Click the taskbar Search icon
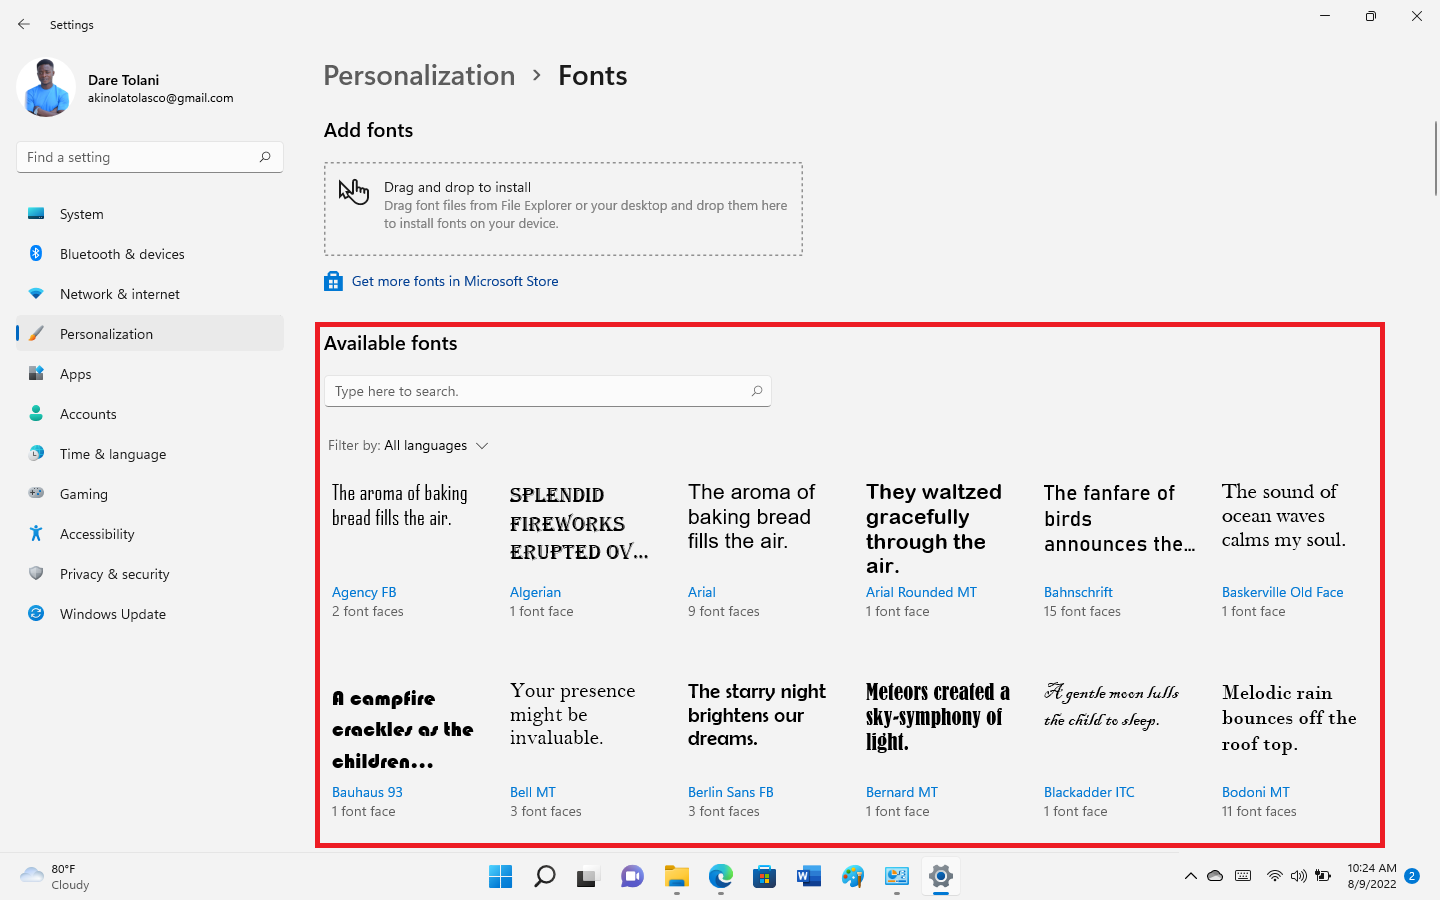 545,877
